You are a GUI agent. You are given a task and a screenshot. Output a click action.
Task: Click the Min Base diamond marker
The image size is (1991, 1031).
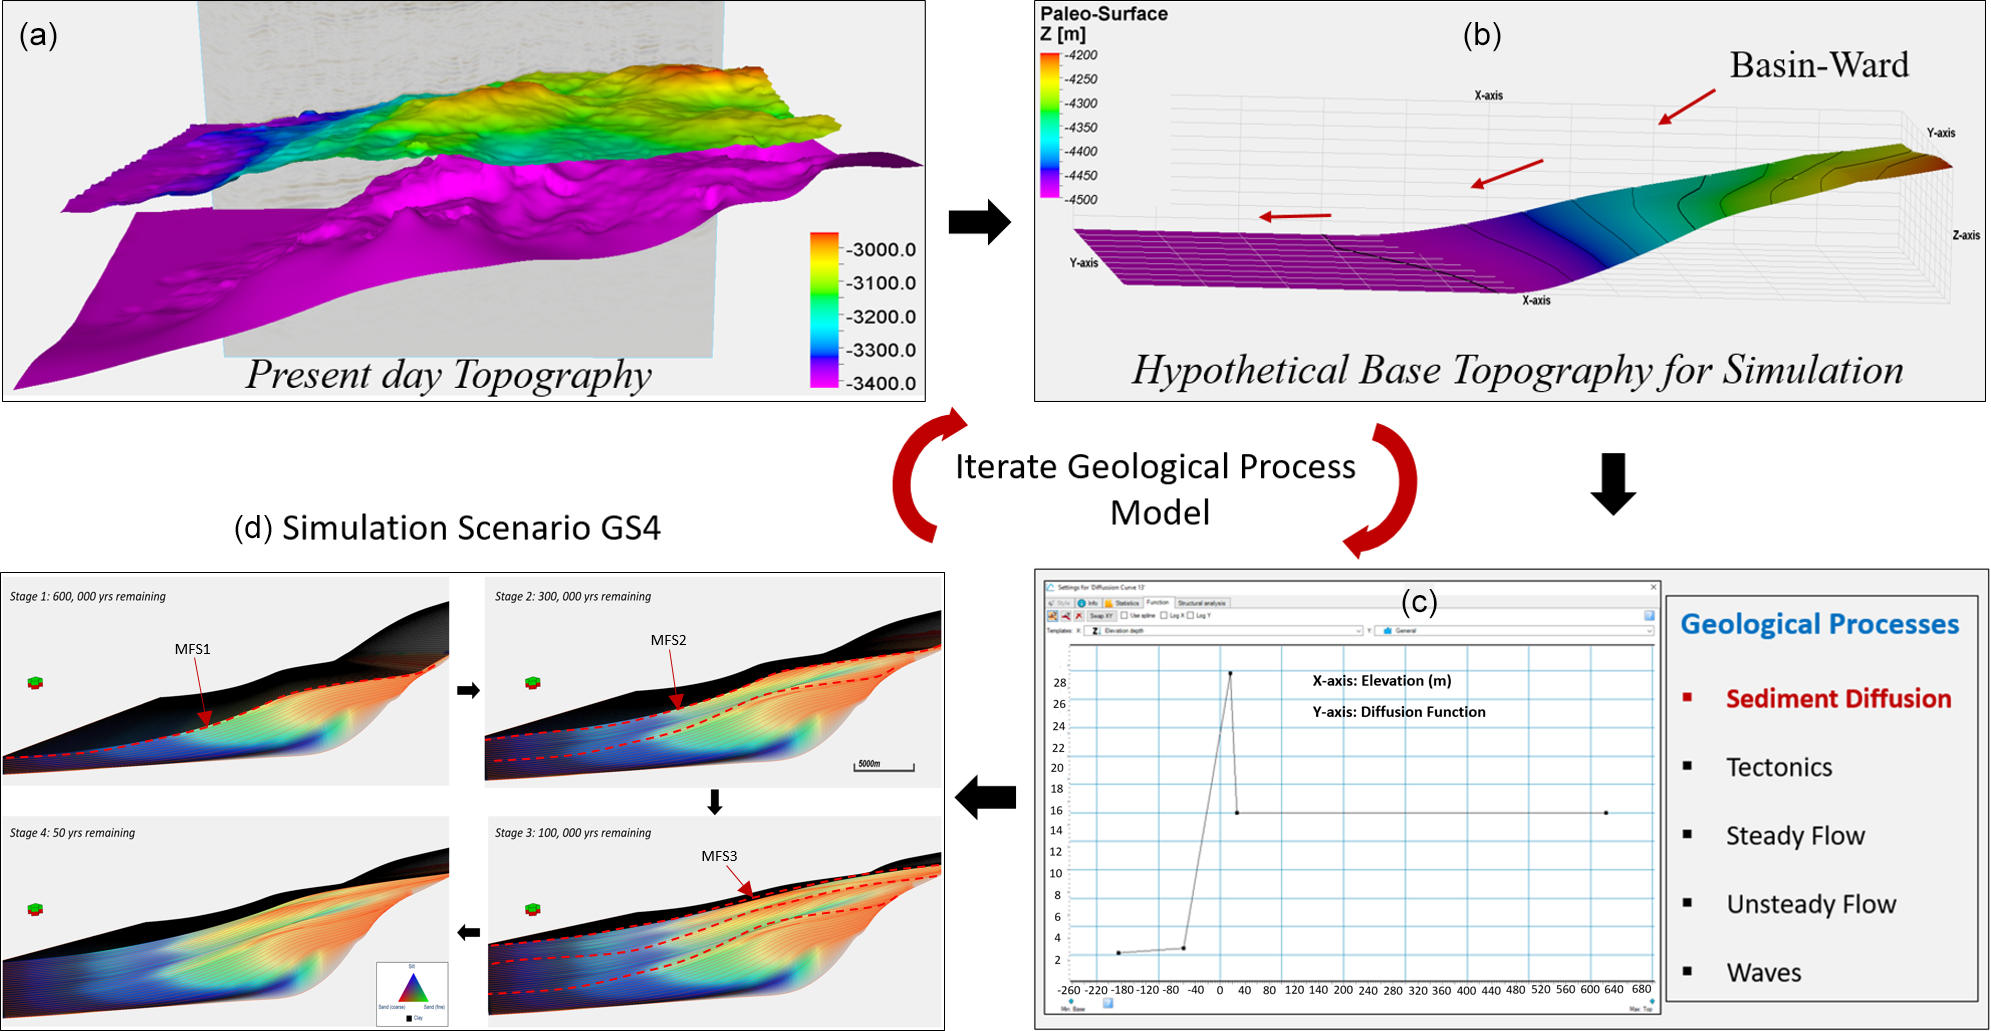(1071, 1001)
